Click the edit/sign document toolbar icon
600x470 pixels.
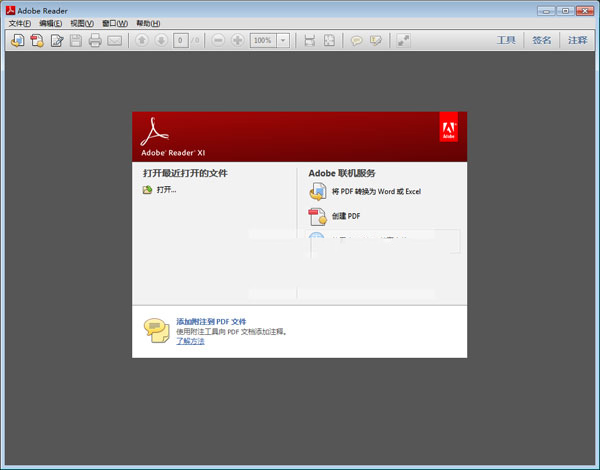[x=57, y=40]
